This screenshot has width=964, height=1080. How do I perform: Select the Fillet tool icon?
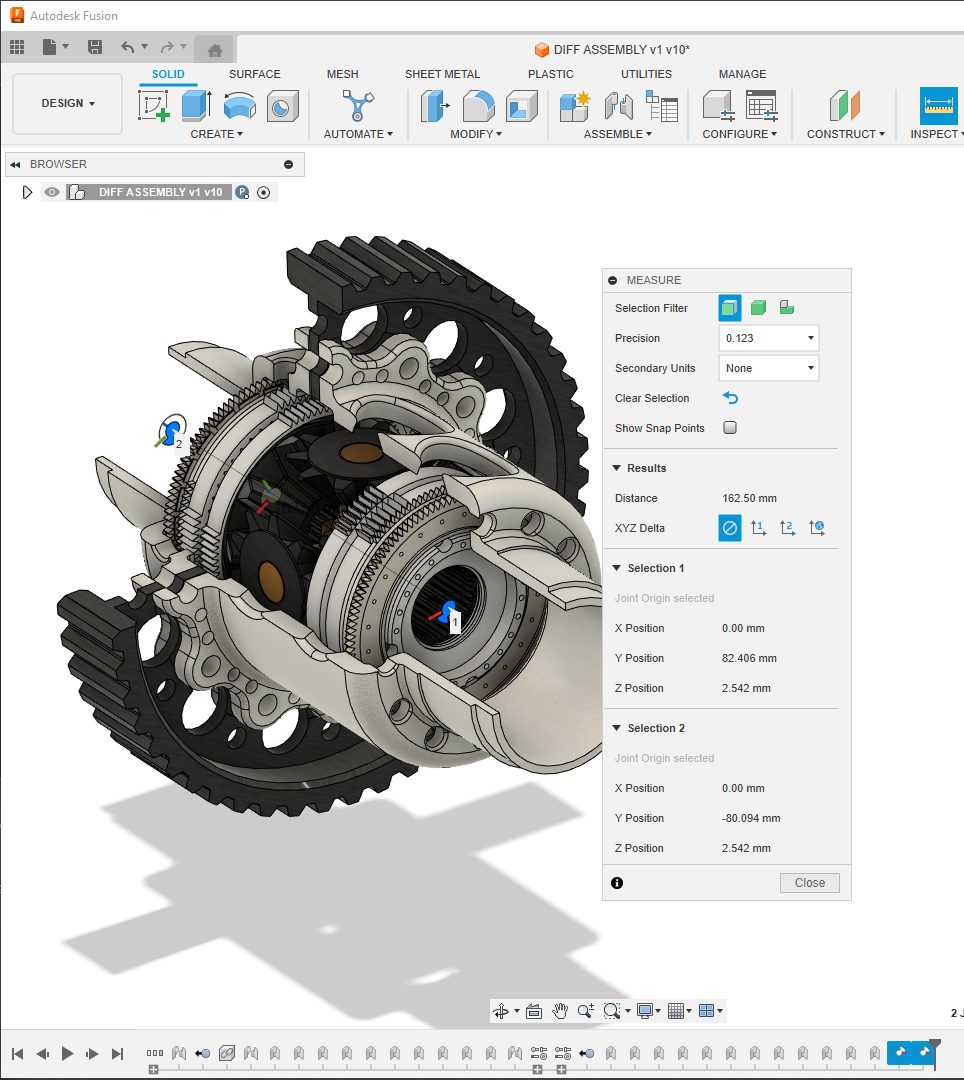tap(478, 105)
